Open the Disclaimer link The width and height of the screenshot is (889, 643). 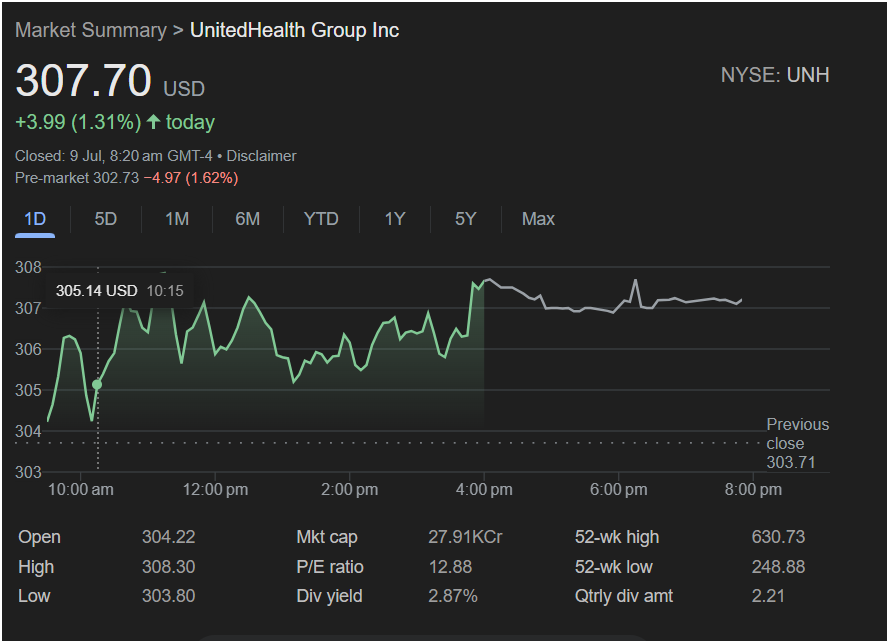point(261,156)
